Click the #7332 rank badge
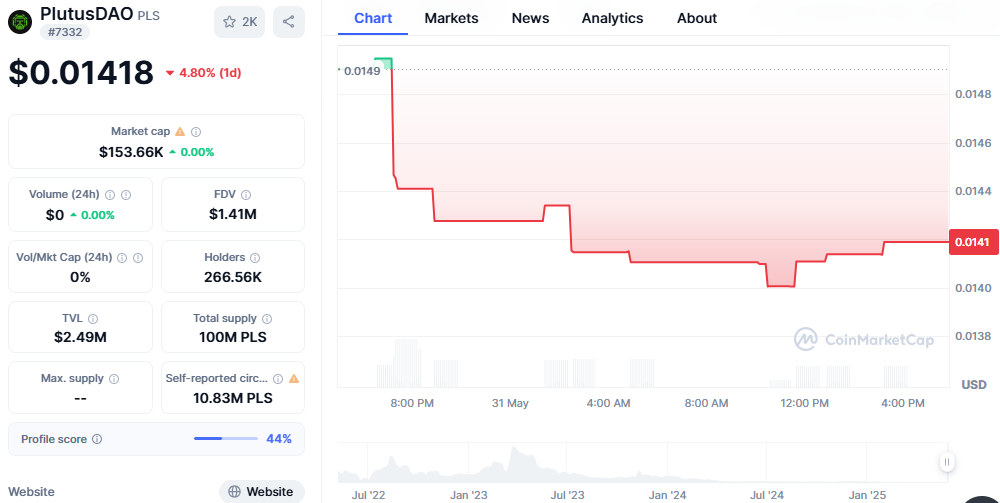The height and width of the screenshot is (503, 1000). click(x=65, y=32)
